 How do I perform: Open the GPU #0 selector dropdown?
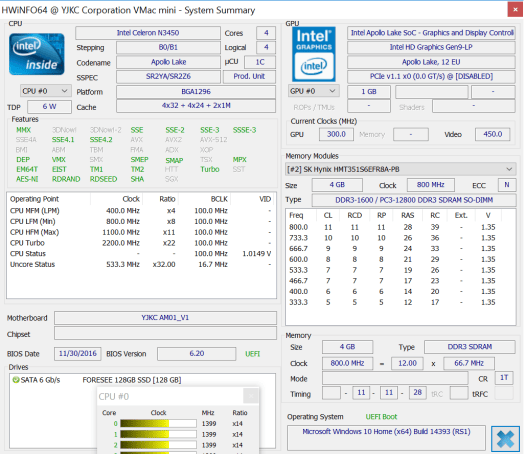314,91
